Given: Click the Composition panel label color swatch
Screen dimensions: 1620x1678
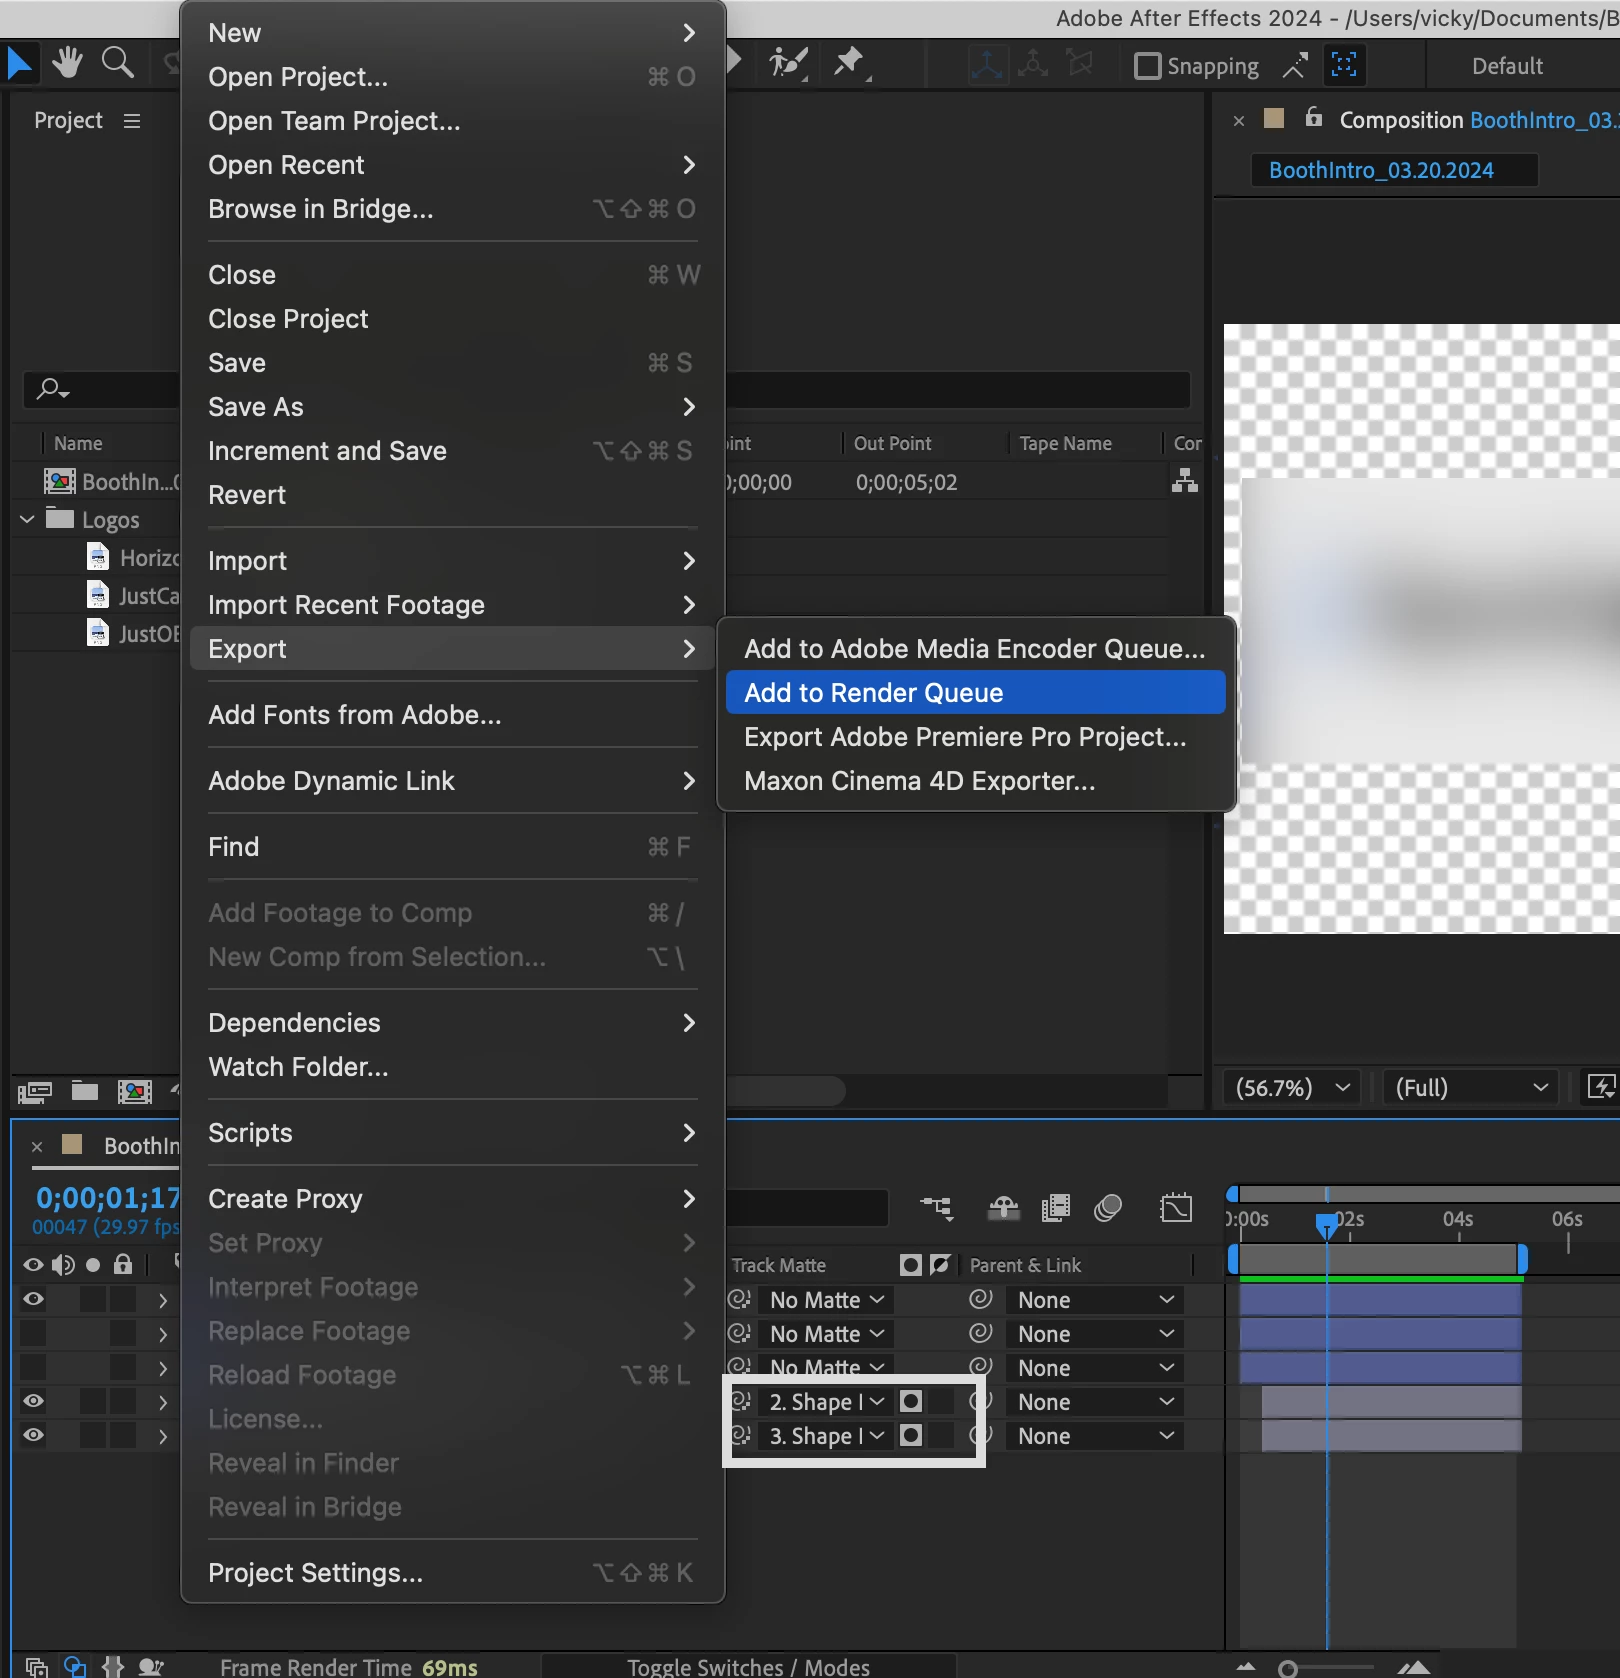Looking at the screenshot, I should point(1274,118).
